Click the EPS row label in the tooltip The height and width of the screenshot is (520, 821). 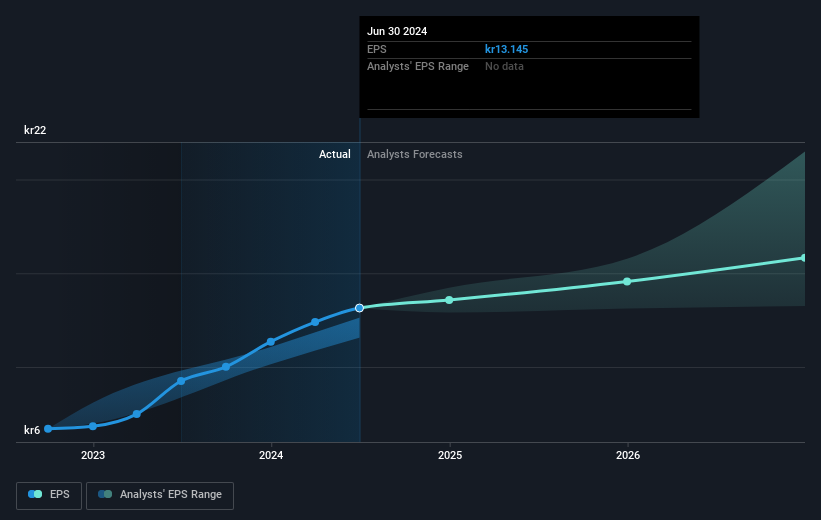point(377,49)
